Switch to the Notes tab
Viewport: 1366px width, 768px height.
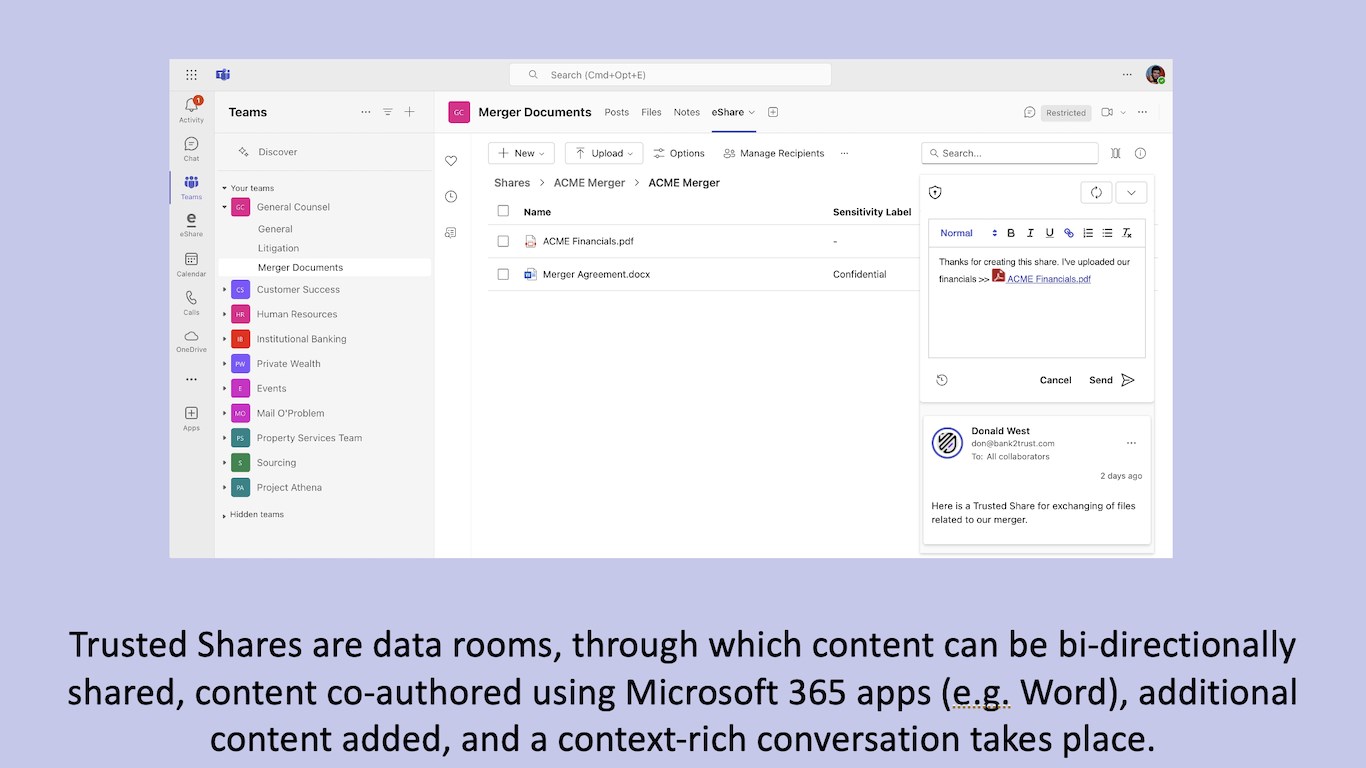tap(687, 112)
